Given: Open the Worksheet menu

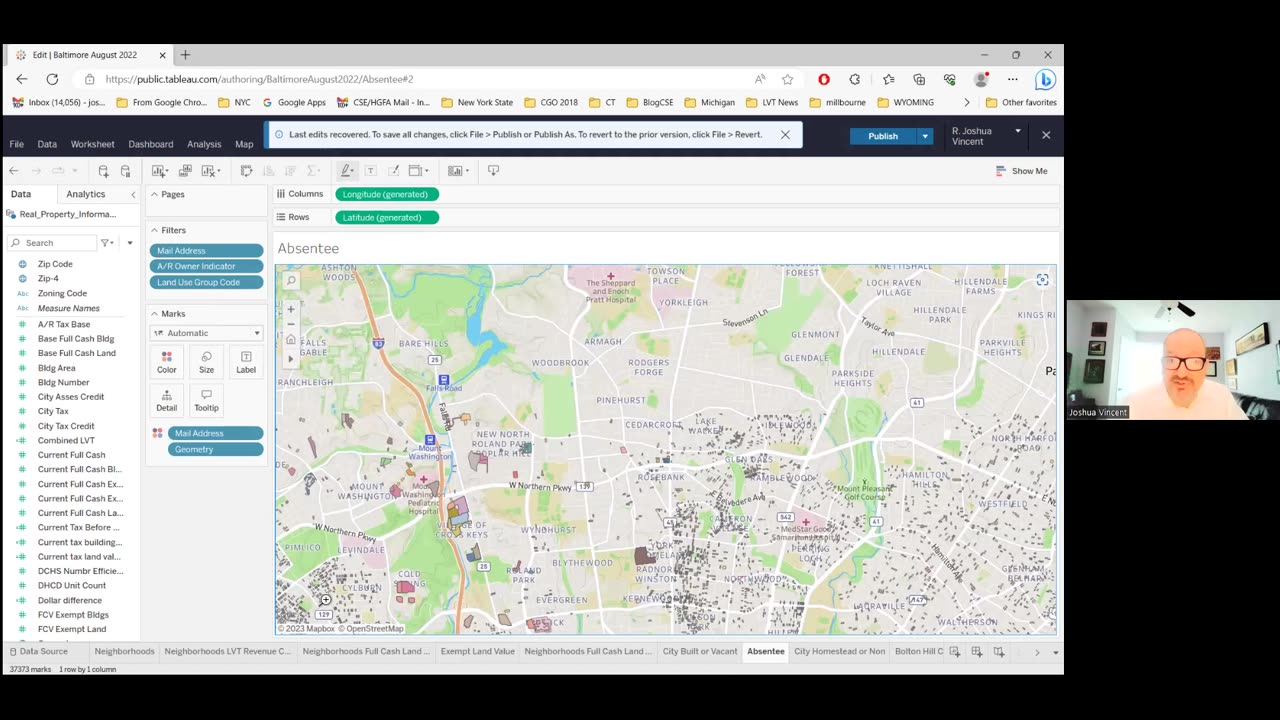Looking at the screenshot, I should tap(92, 144).
